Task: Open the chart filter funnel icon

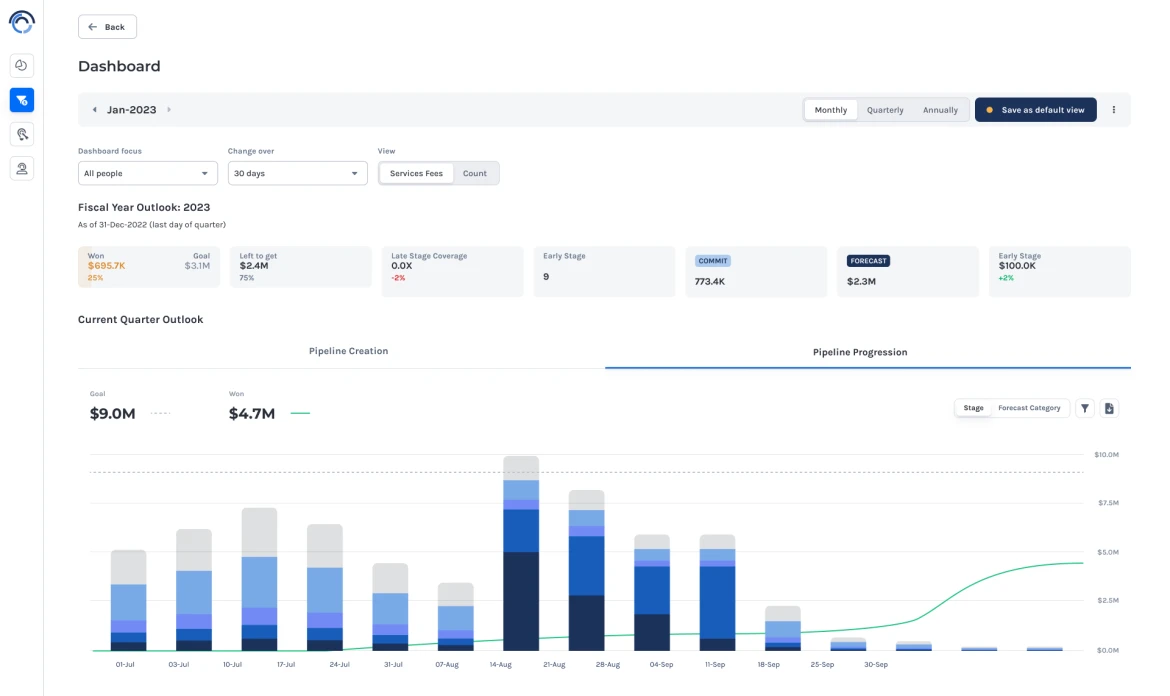Action: click(x=1085, y=408)
